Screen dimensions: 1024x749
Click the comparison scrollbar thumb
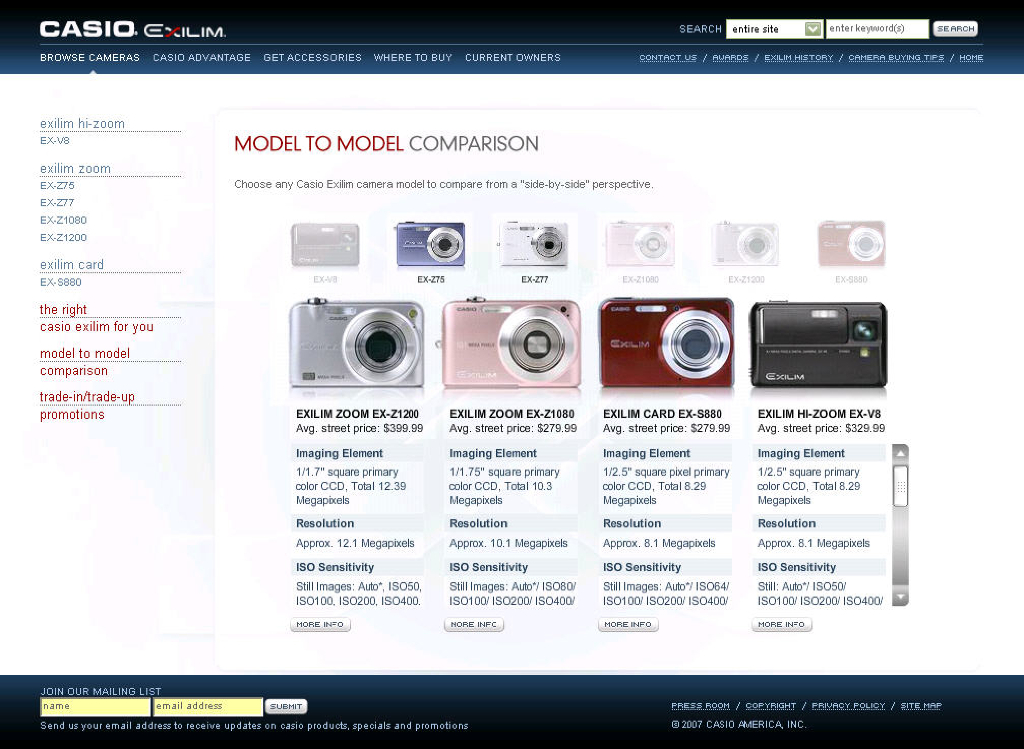[x=901, y=486]
